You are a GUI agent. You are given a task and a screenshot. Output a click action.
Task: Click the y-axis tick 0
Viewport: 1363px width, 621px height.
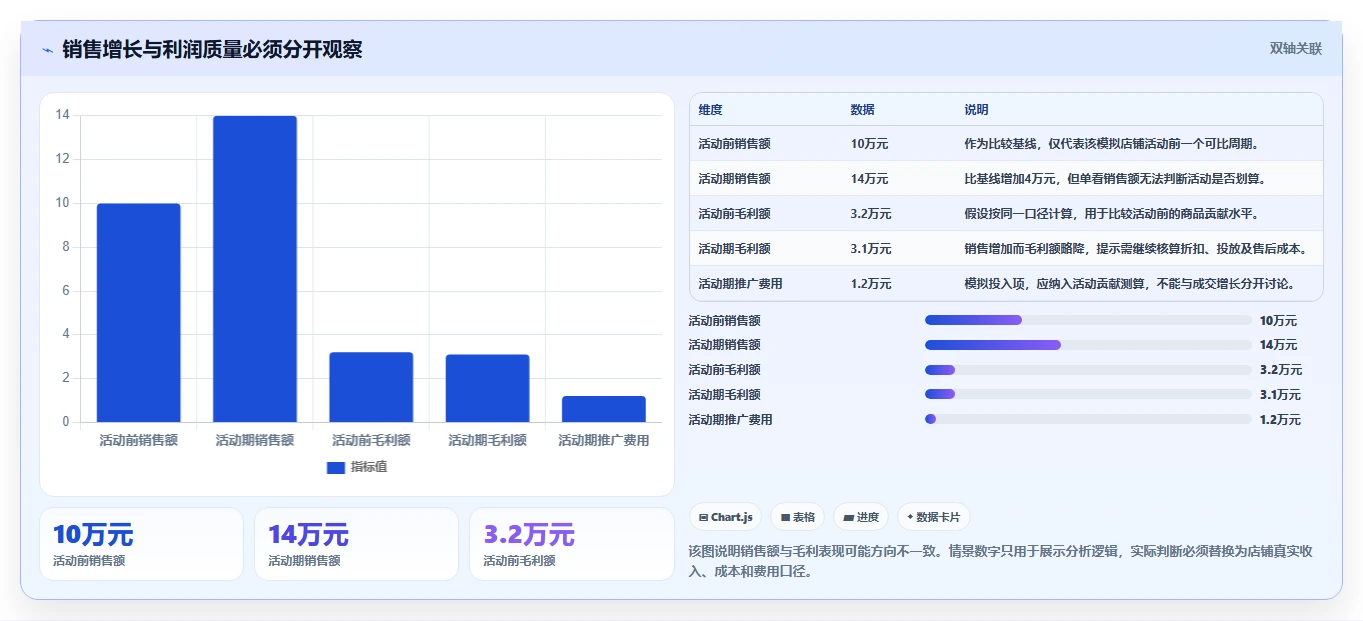tap(66, 422)
